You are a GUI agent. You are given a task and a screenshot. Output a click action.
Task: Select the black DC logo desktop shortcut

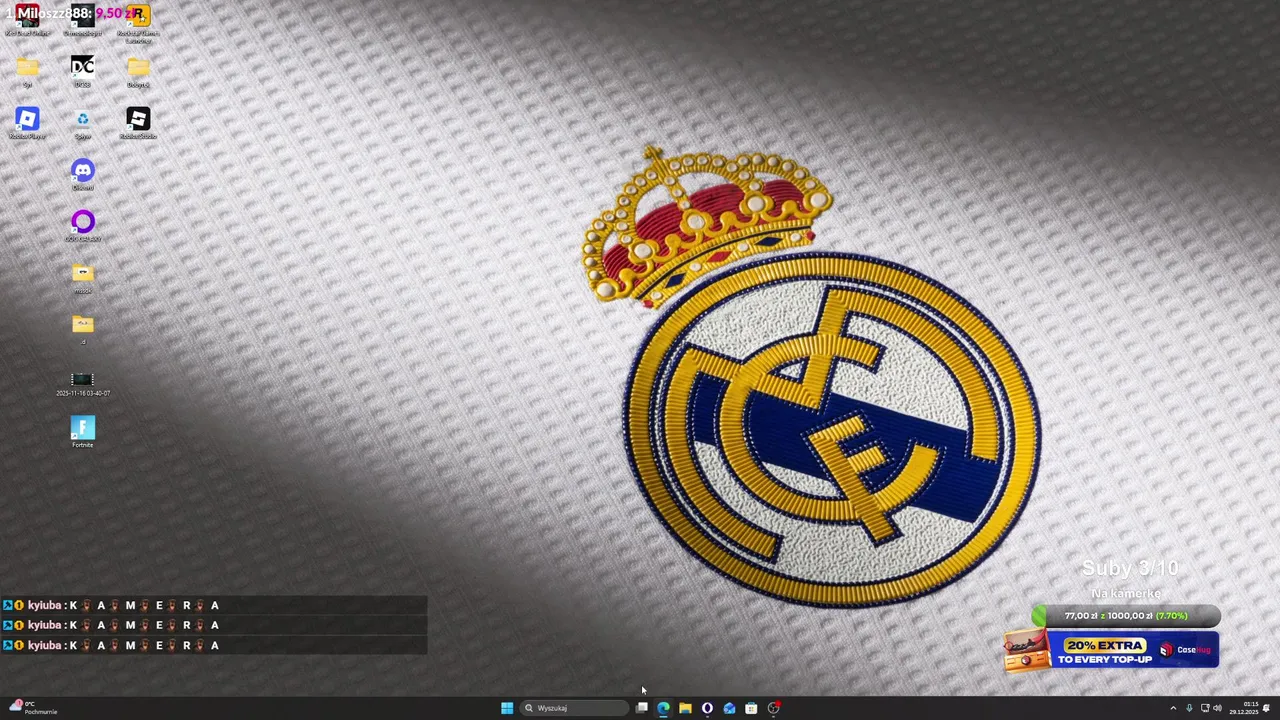(x=83, y=71)
